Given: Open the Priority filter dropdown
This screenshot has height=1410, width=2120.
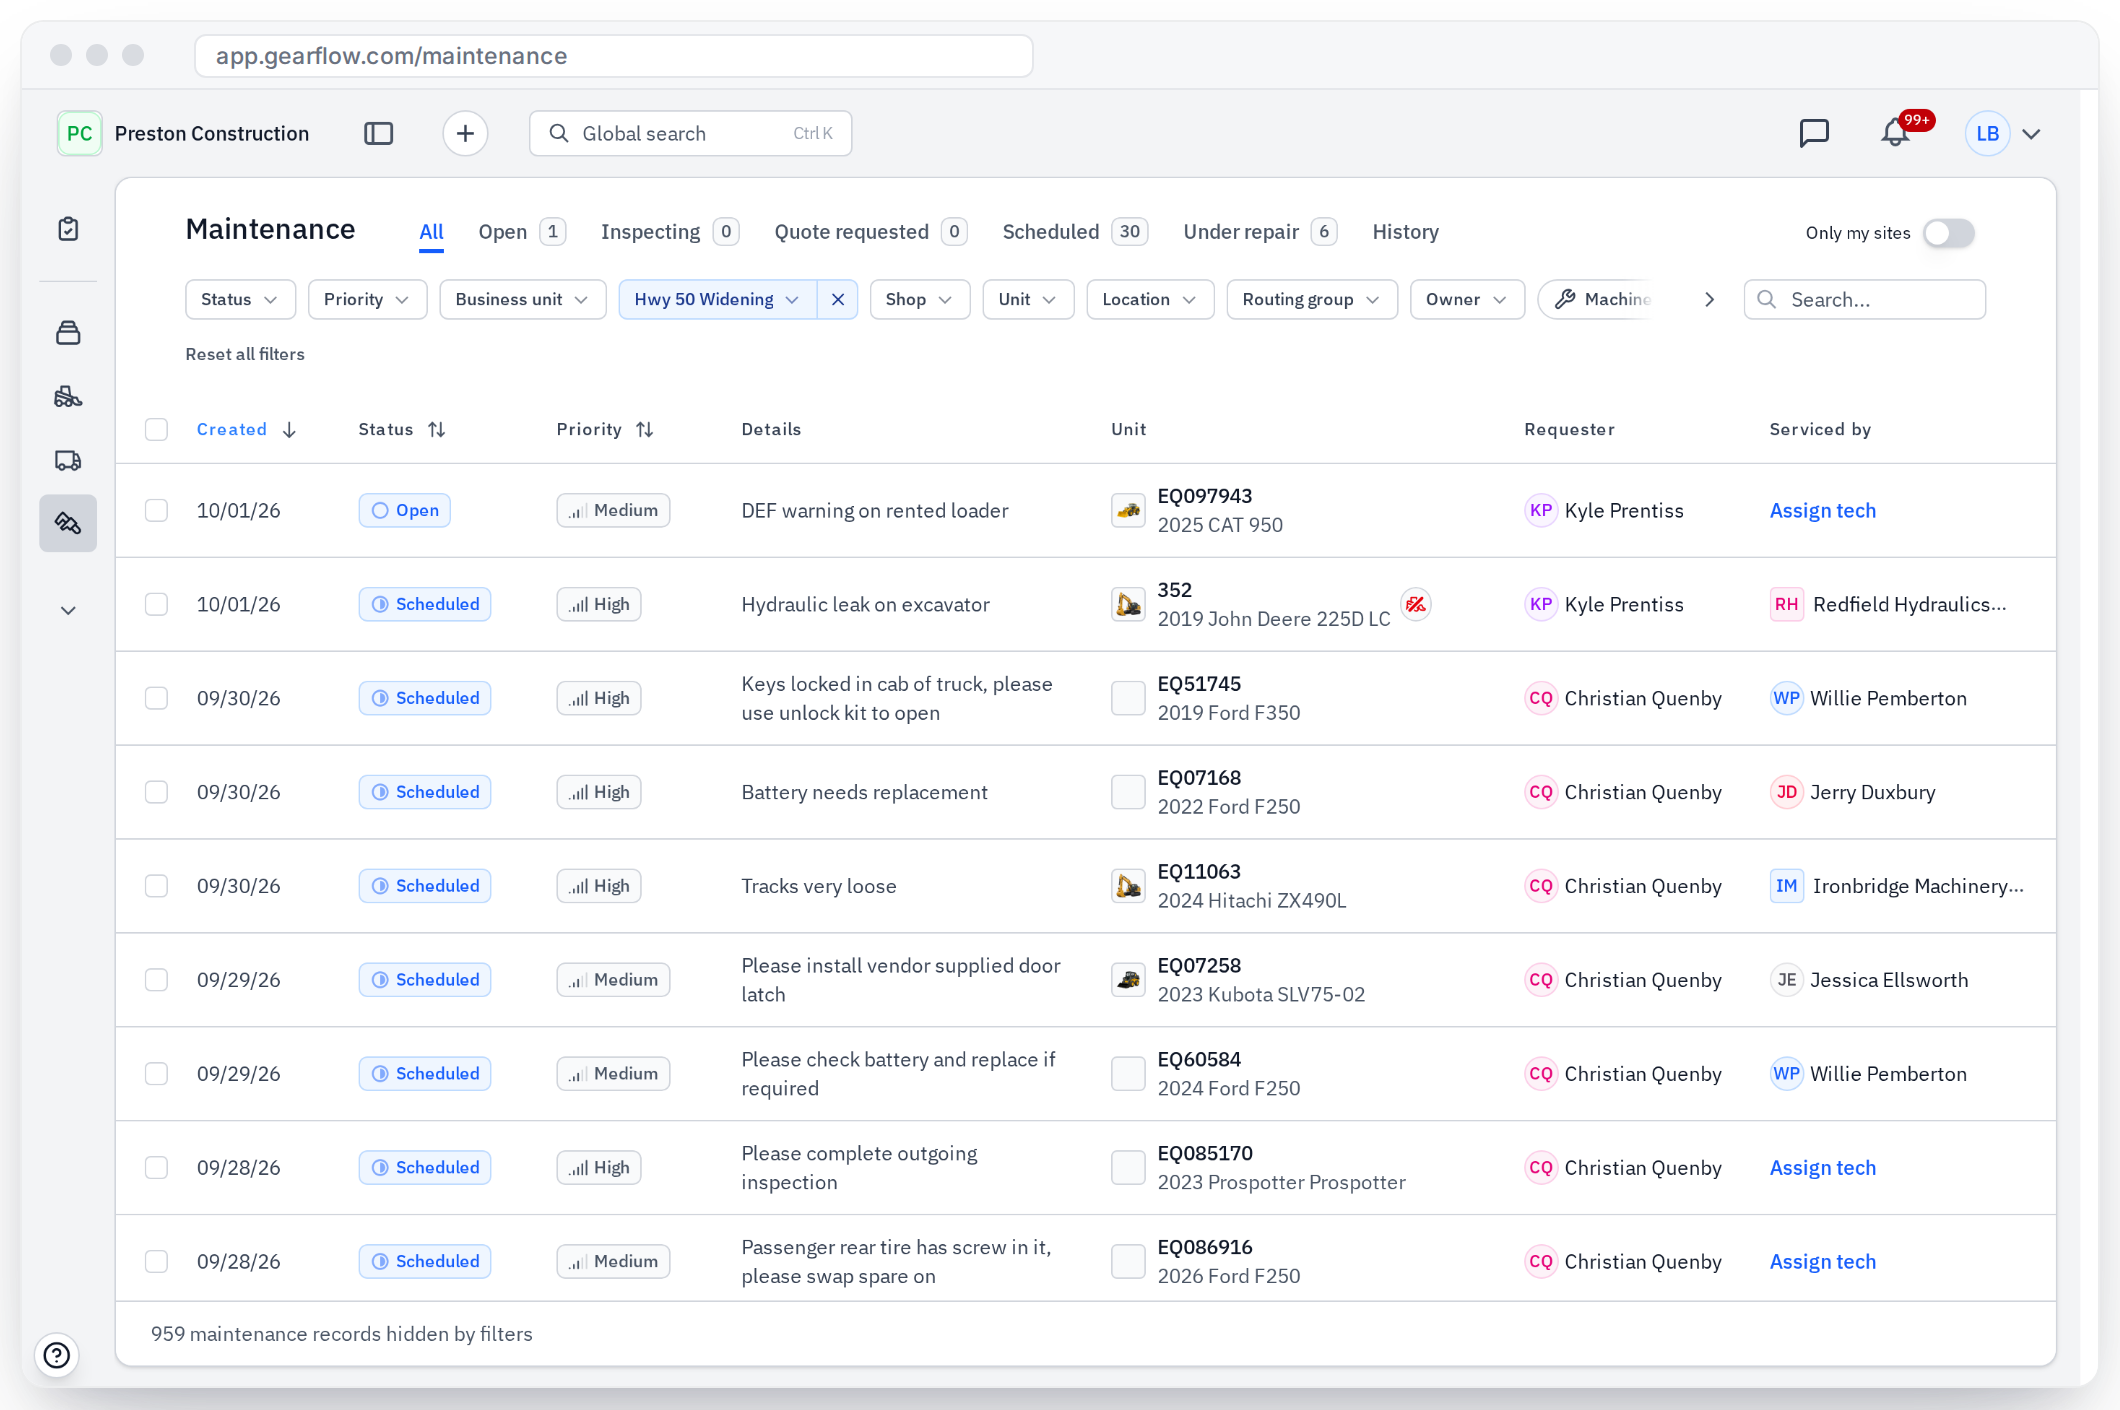Looking at the screenshot, I should tap(367, 299).
